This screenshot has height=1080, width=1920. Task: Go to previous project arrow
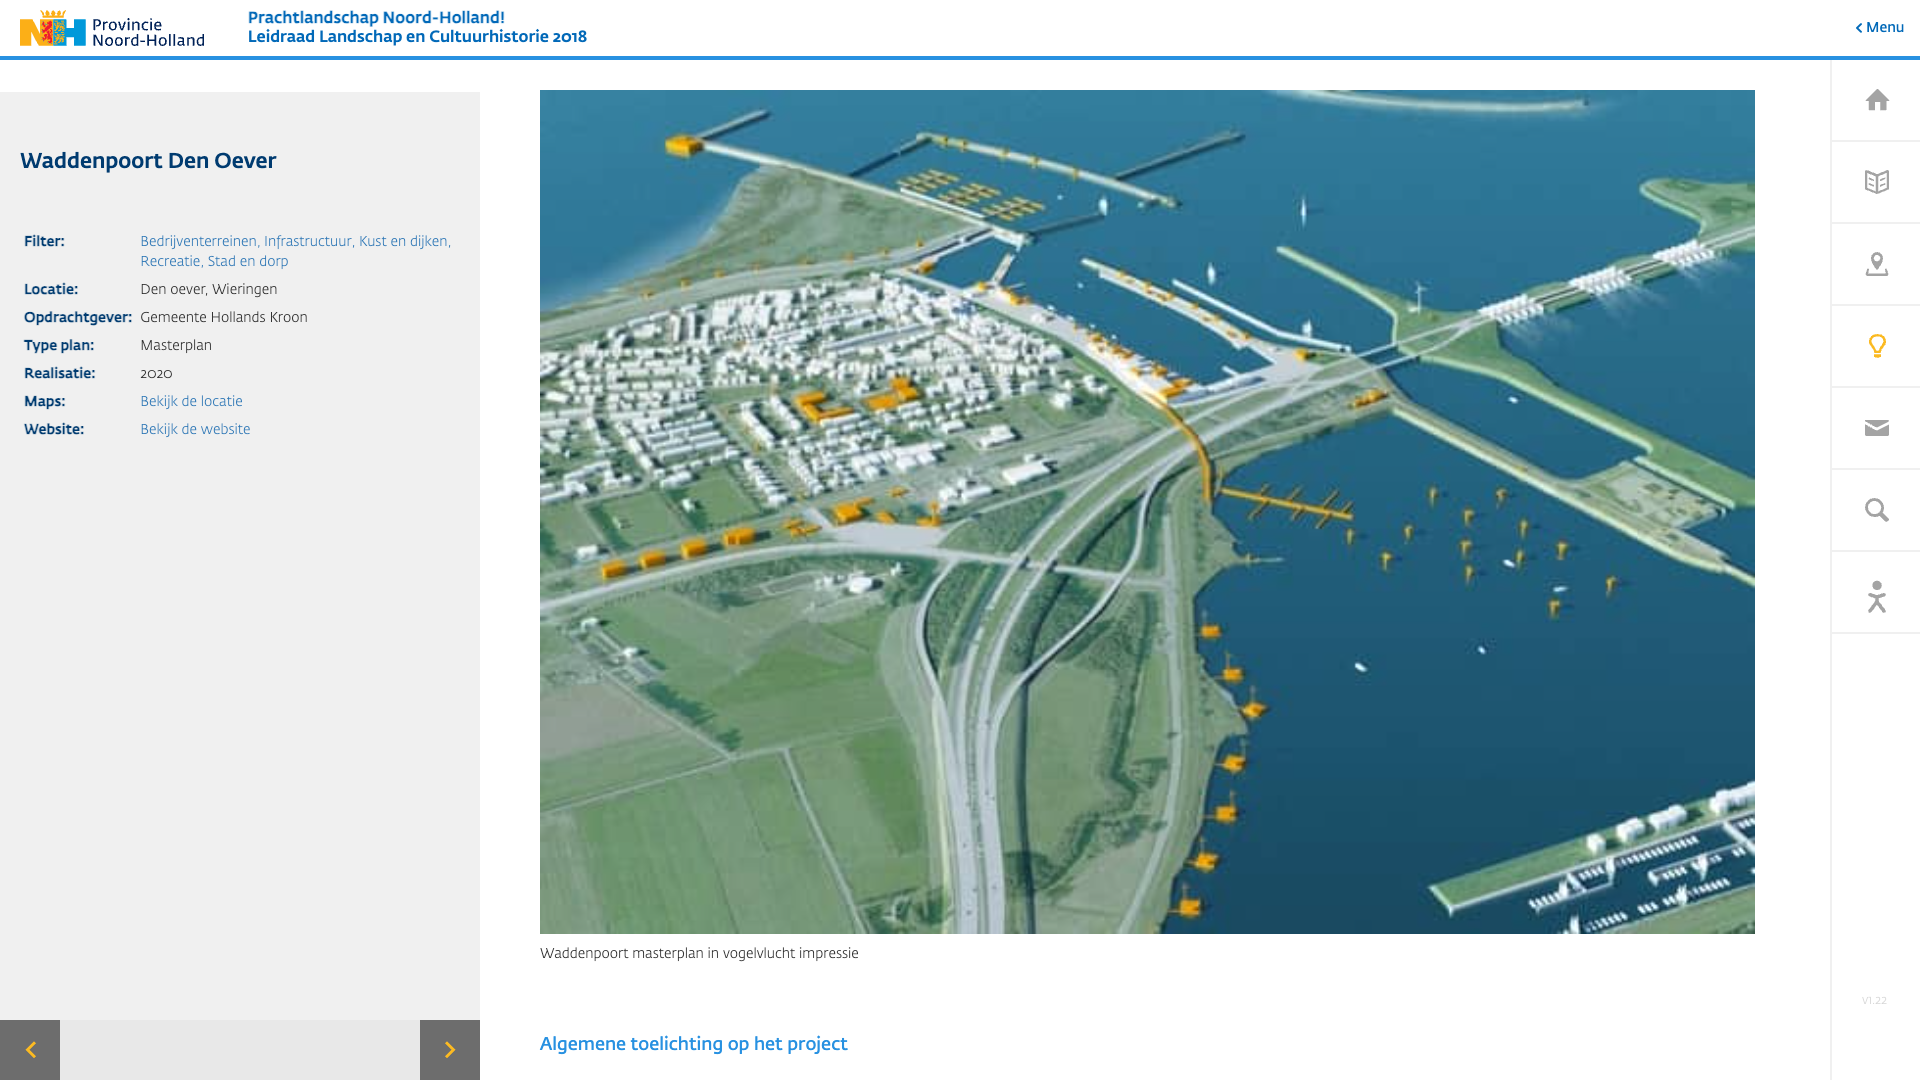30,1050
